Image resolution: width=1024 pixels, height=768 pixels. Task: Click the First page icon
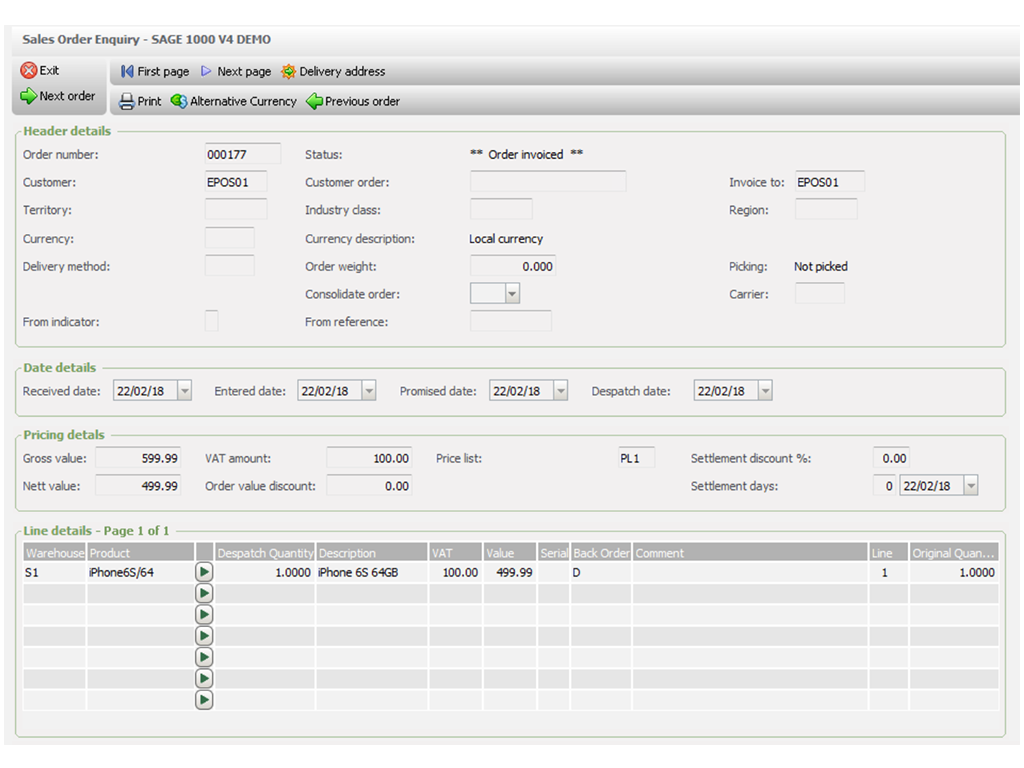tap(127, 71)
